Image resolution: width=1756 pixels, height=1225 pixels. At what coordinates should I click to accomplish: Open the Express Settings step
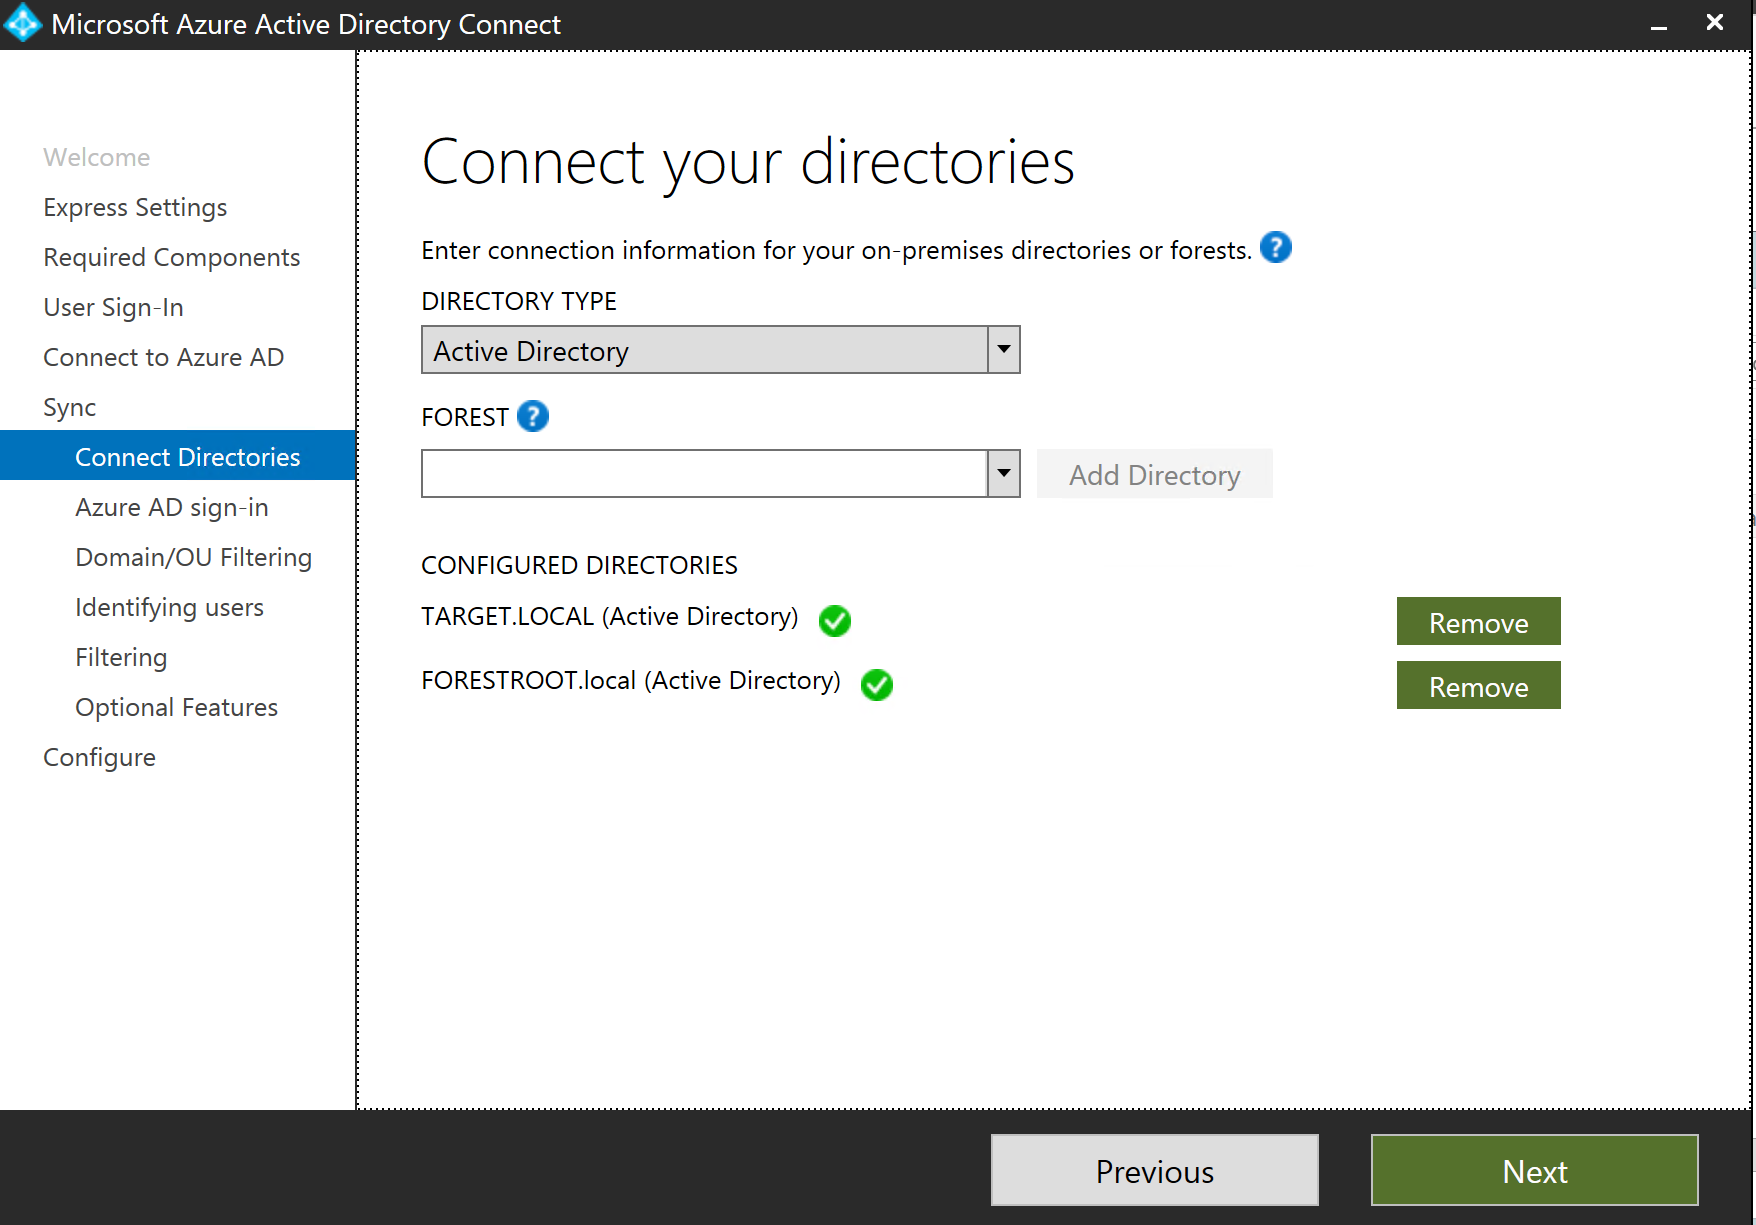[x=135, y=207]
